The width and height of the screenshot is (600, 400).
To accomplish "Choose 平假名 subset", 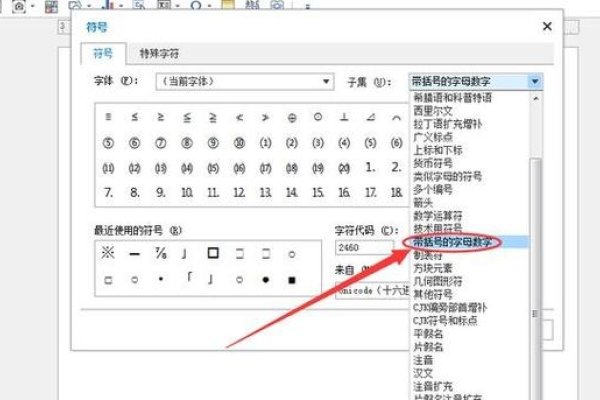I will click(x=428, y=334).
